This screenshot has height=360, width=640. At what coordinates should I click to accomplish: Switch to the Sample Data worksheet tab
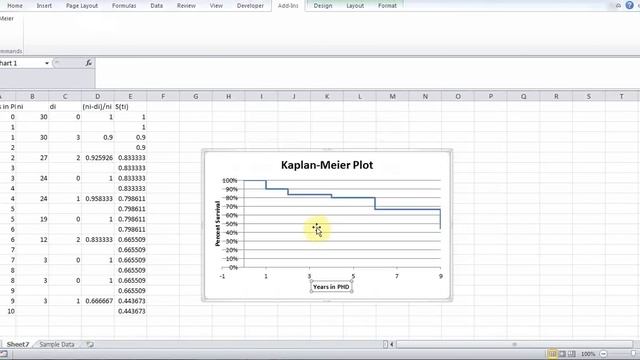pos(57,344)
